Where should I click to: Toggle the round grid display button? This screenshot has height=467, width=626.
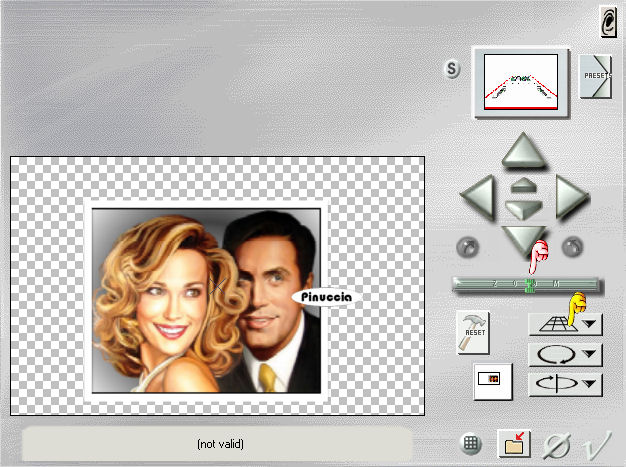pyautogui.click(x=470, y=443)
